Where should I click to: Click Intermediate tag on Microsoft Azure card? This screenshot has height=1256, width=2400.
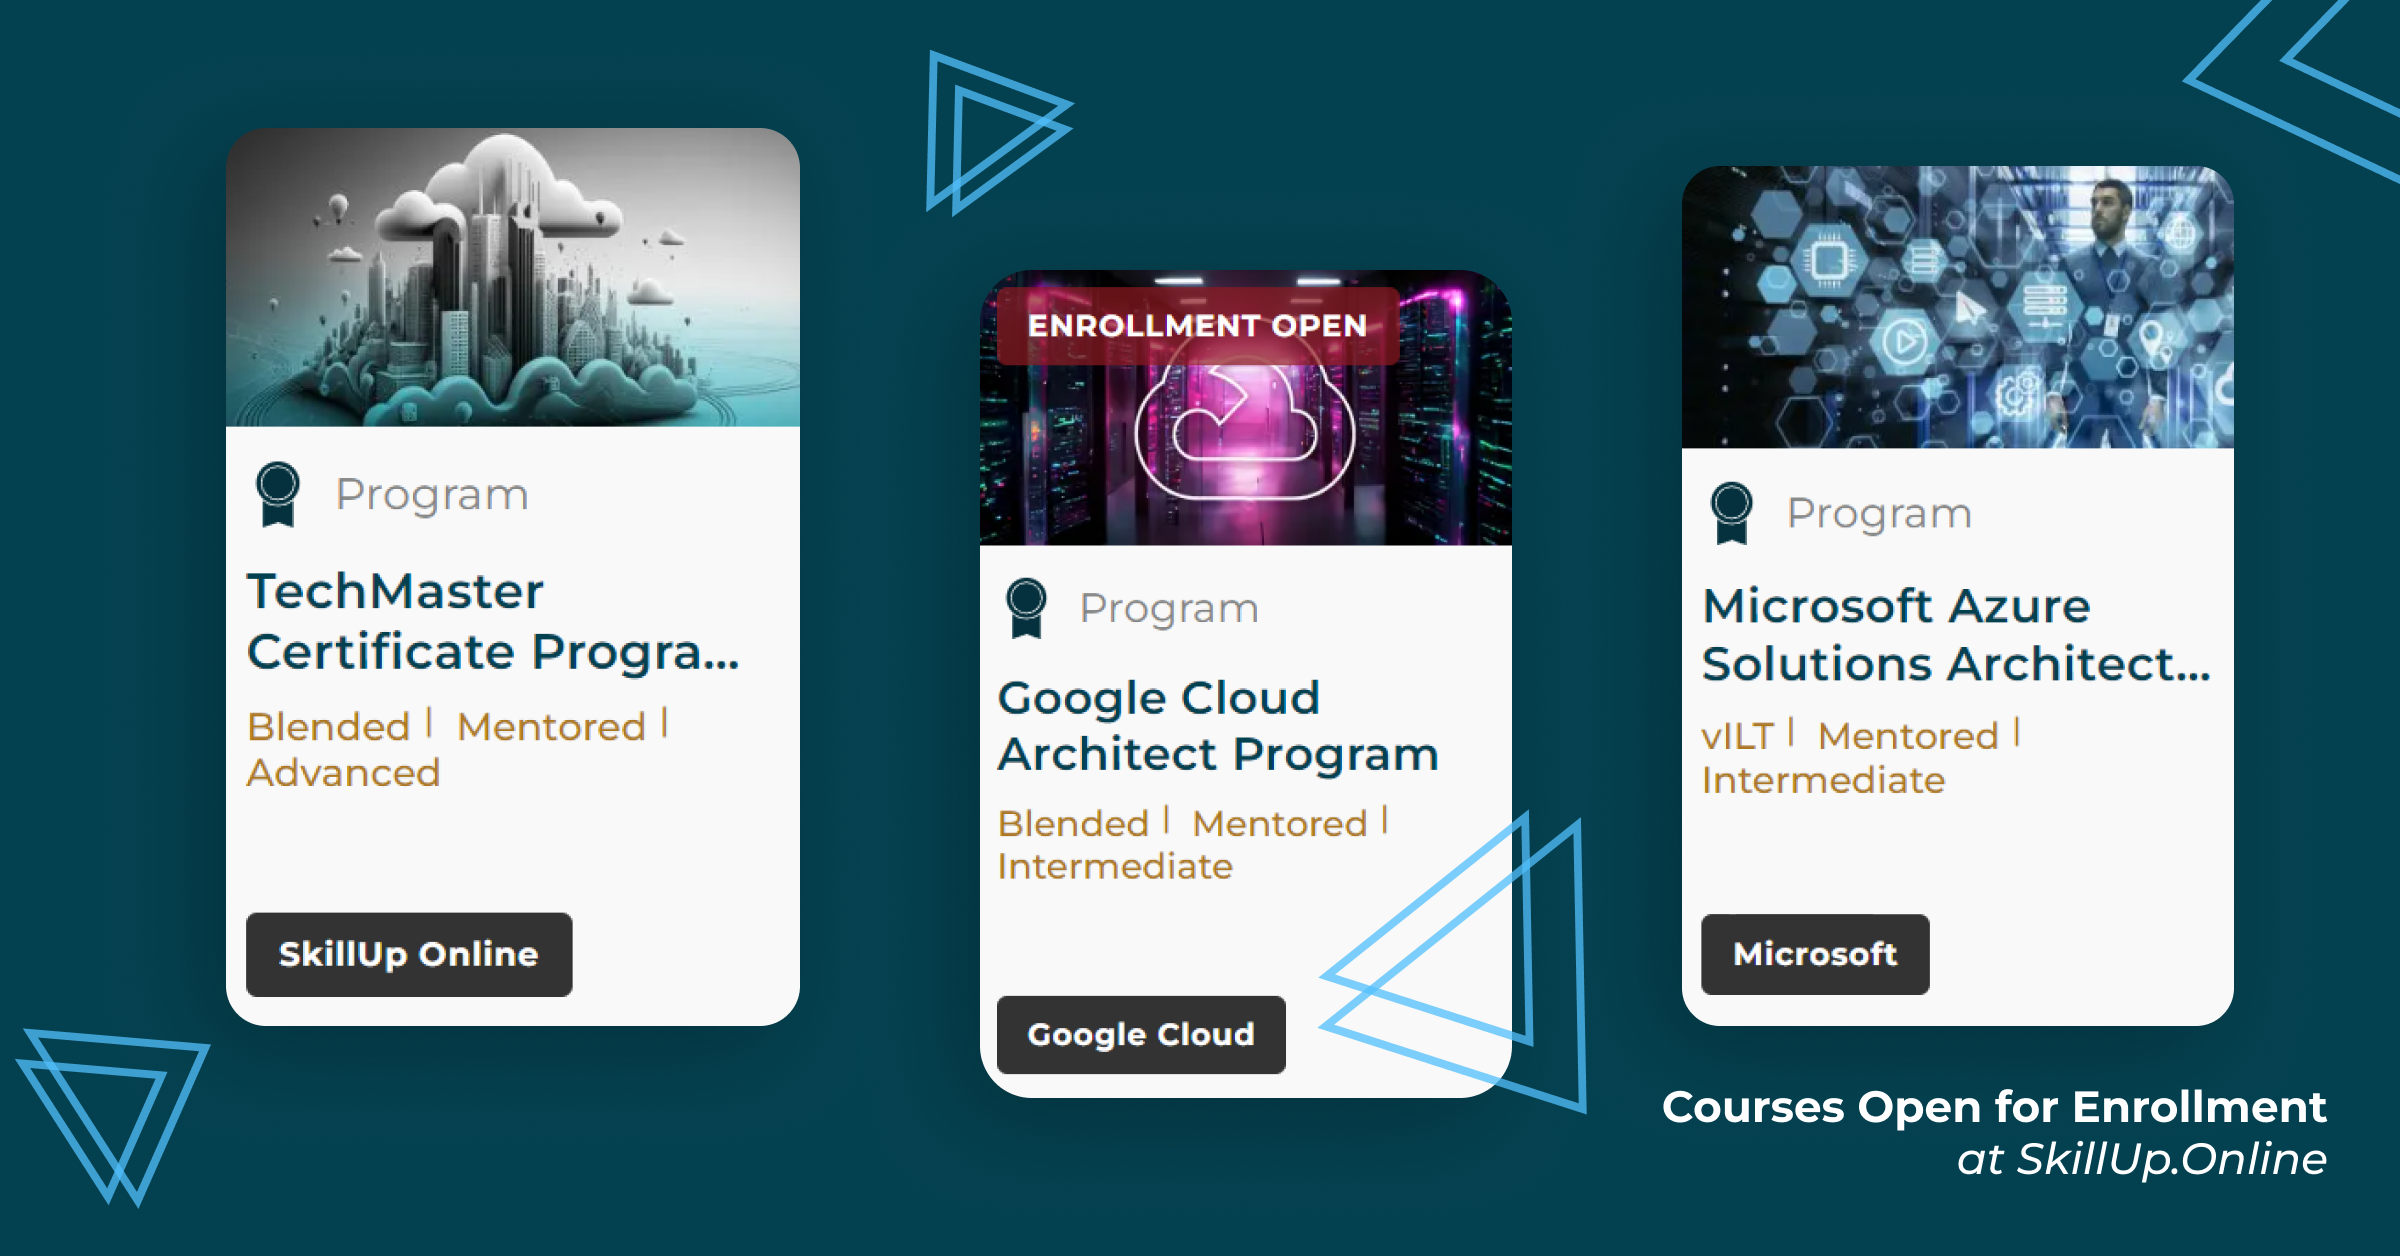pos(1823,780)
